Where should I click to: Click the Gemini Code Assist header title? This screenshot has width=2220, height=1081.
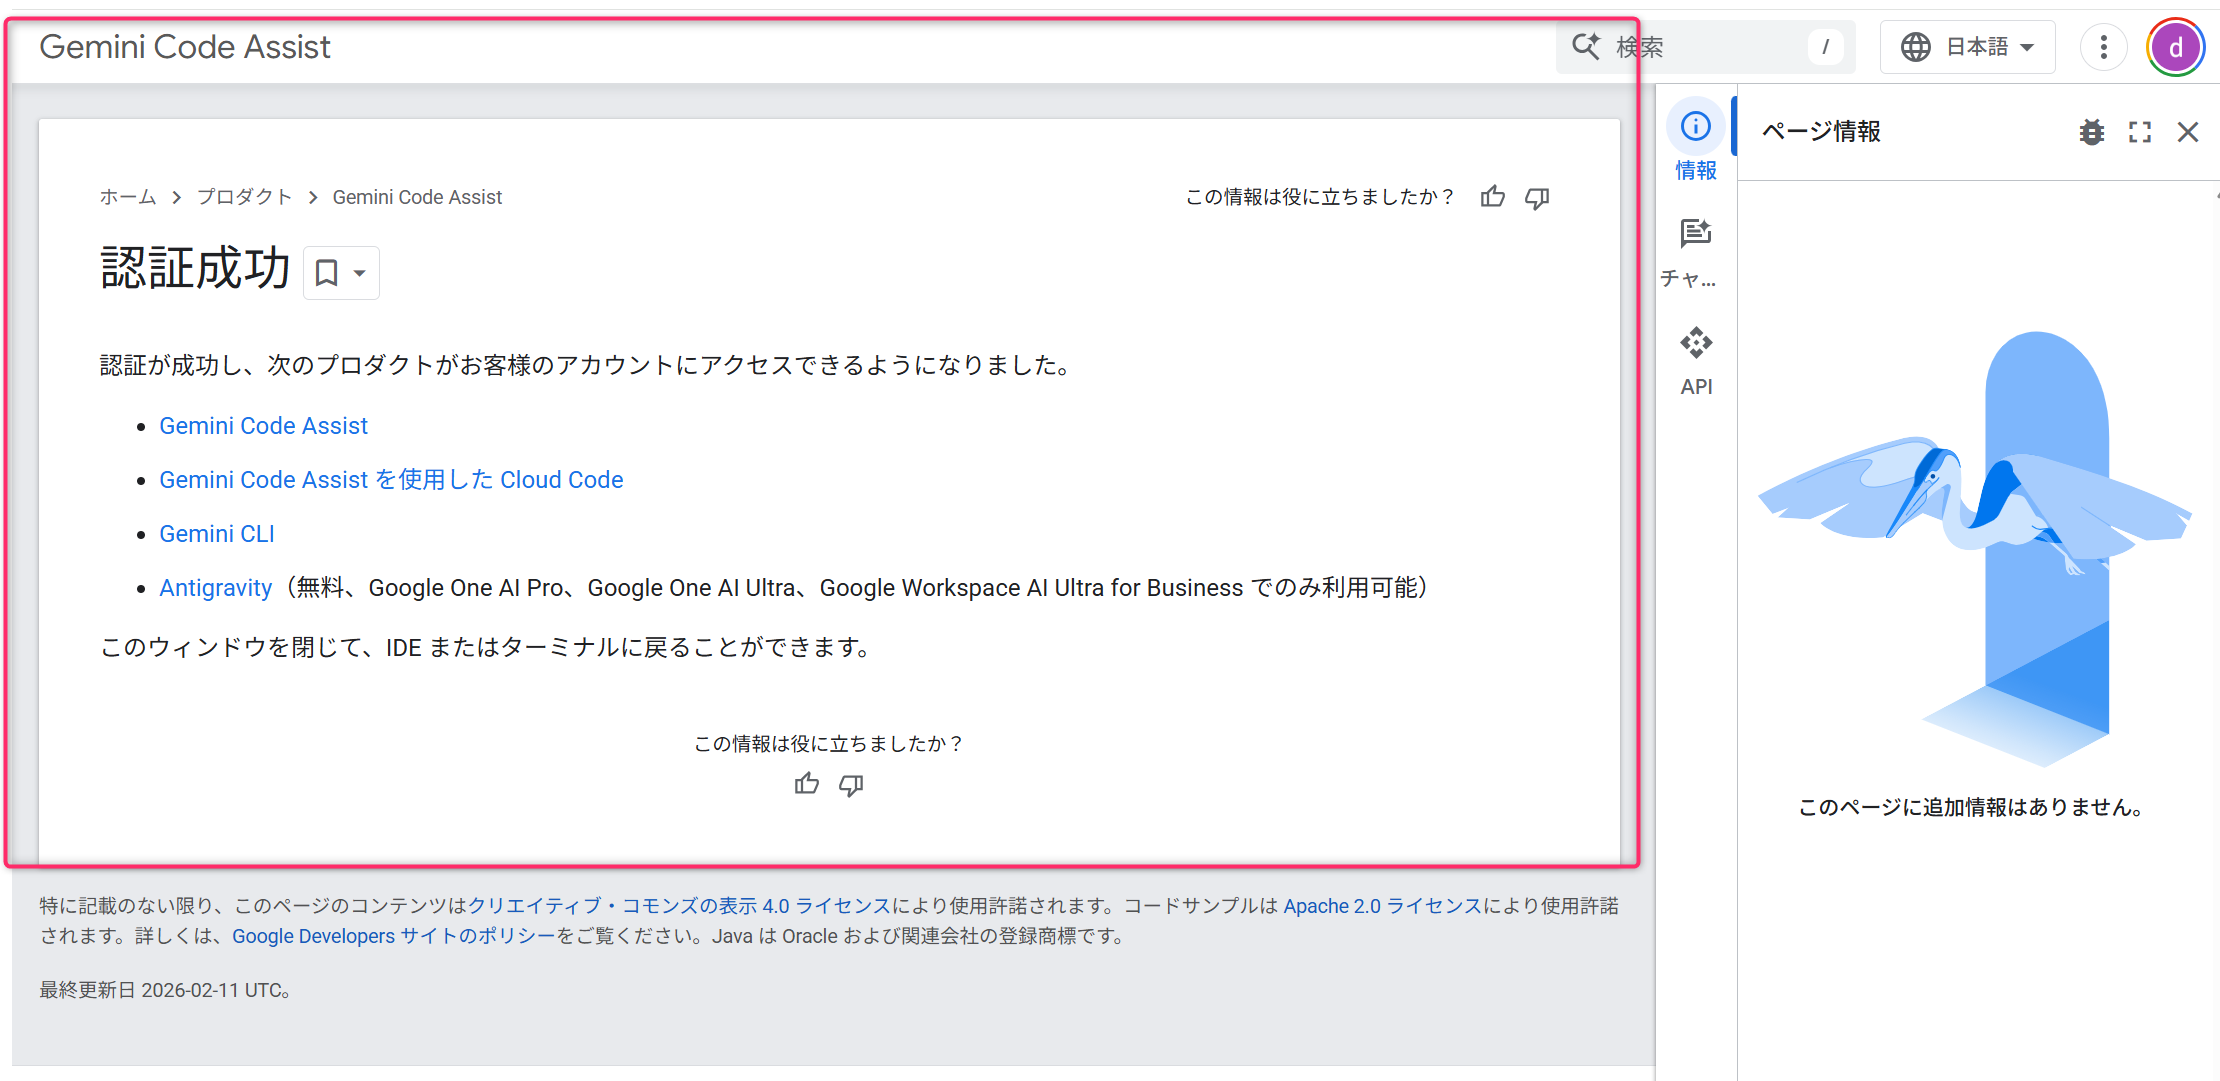185,47
